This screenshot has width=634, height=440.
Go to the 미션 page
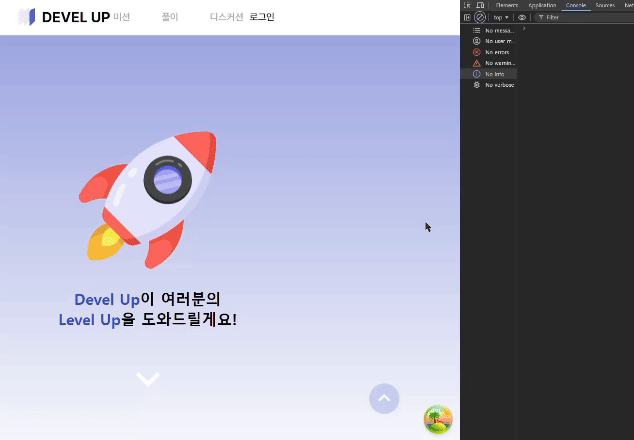122,17
